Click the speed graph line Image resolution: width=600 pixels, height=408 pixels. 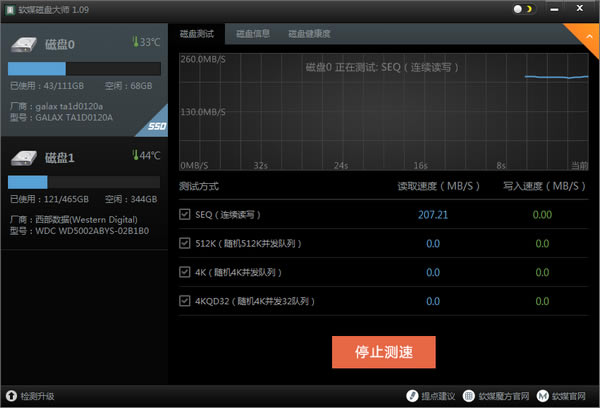point(556,77)
